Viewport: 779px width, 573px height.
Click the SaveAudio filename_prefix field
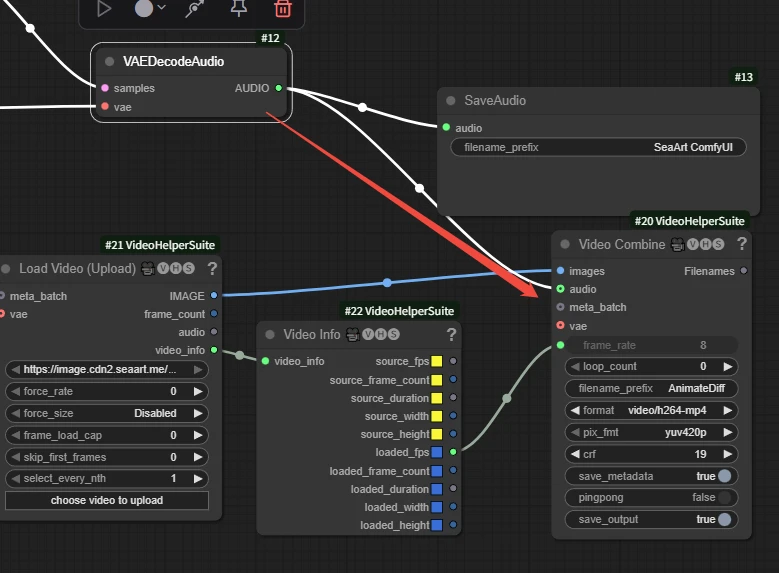coord(598,147)
